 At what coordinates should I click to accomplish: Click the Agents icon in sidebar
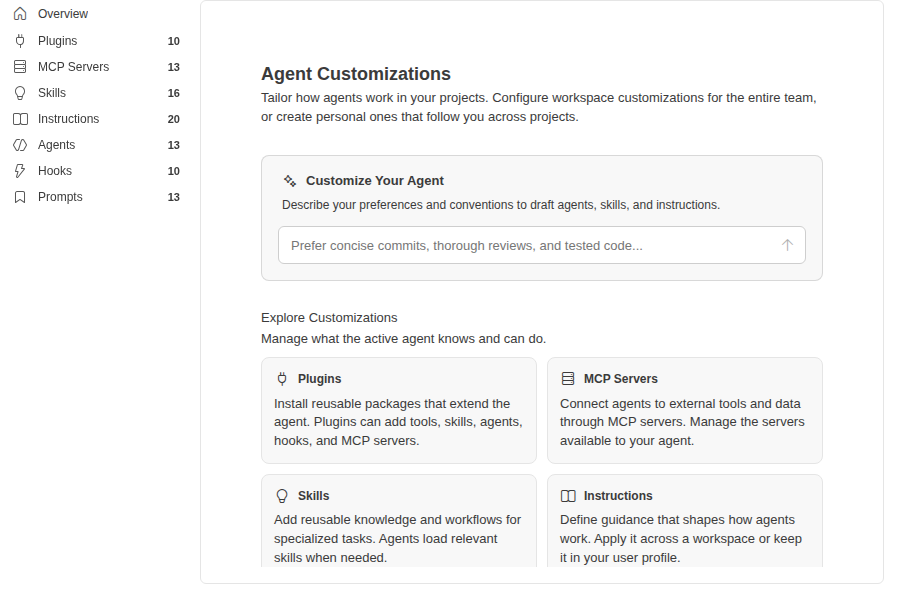click(x=20, y=145)
